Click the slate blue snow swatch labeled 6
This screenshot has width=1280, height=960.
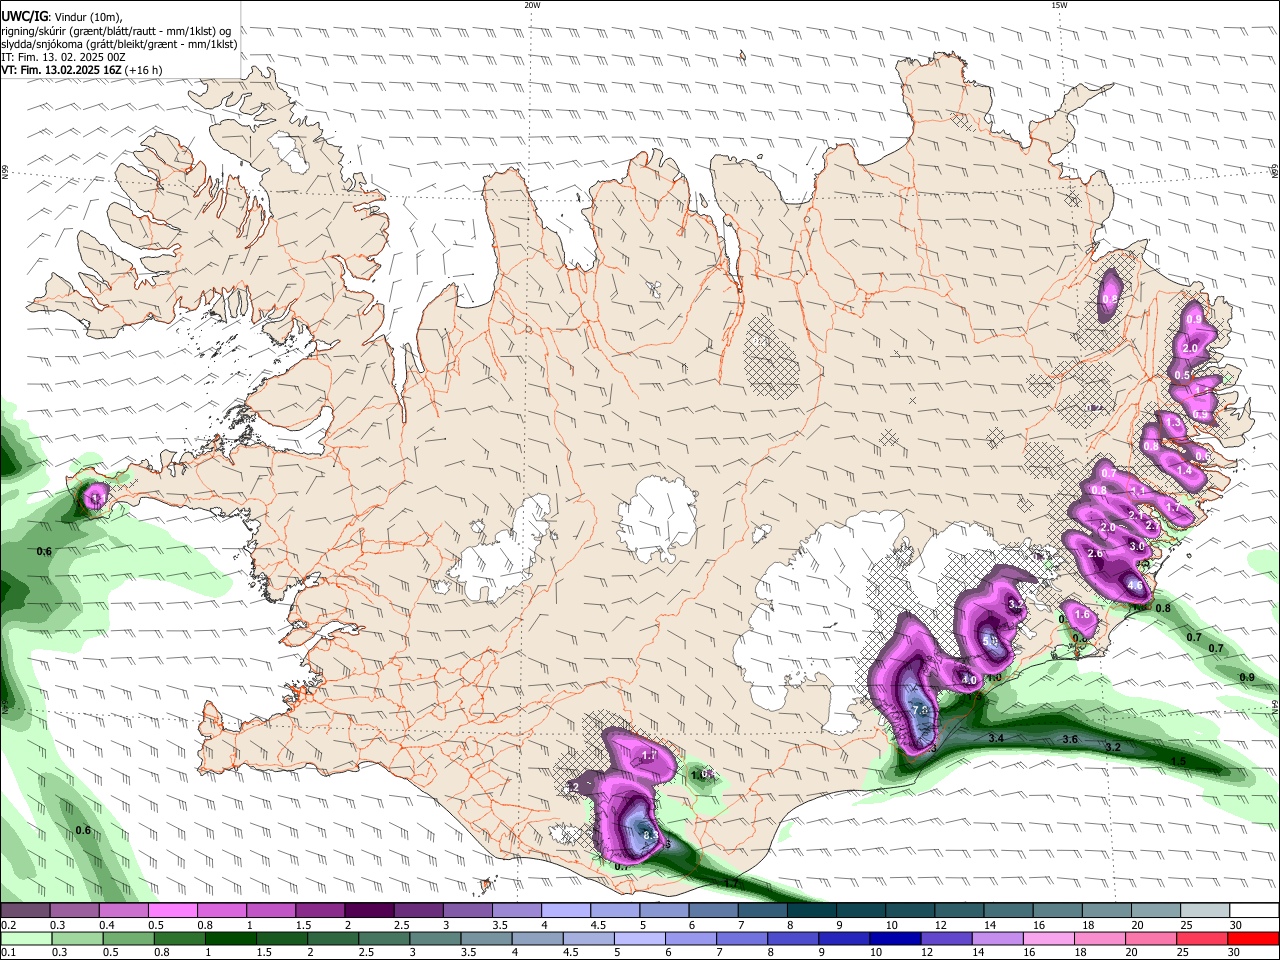(713, 911)
